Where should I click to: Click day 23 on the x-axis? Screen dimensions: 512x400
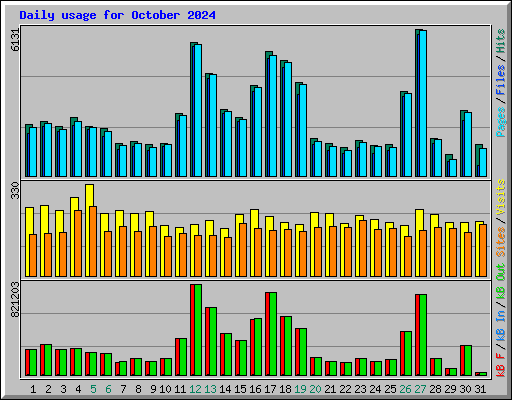tap(360, 389)
